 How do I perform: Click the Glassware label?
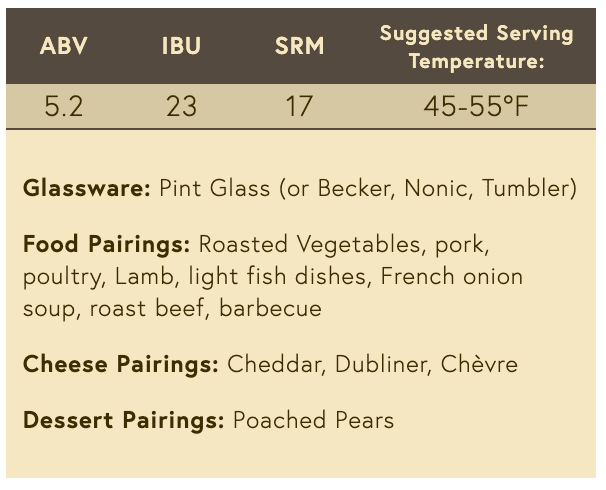click(86, 189)
